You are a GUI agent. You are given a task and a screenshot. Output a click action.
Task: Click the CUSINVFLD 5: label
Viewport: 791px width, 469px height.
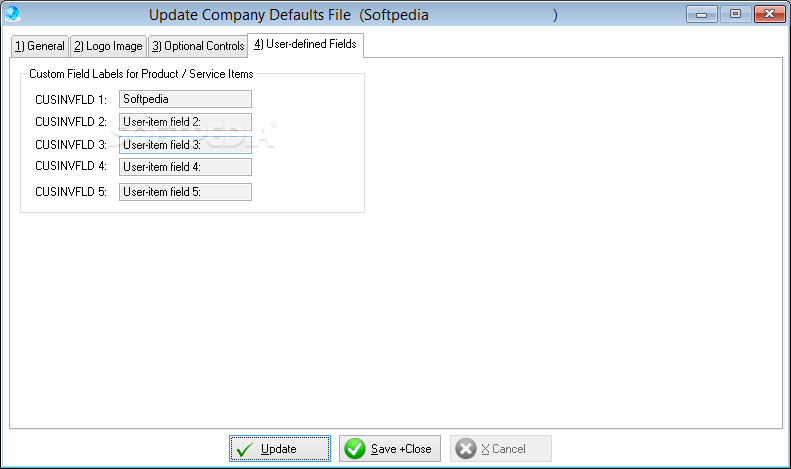(x=71, y=192)
